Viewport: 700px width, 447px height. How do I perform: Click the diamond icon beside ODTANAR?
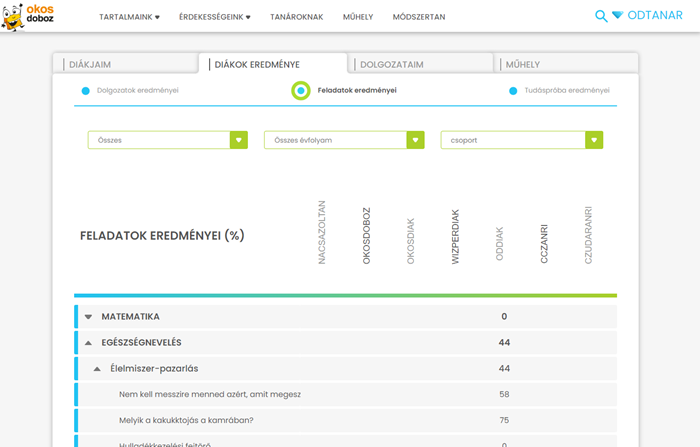(617, 15)
